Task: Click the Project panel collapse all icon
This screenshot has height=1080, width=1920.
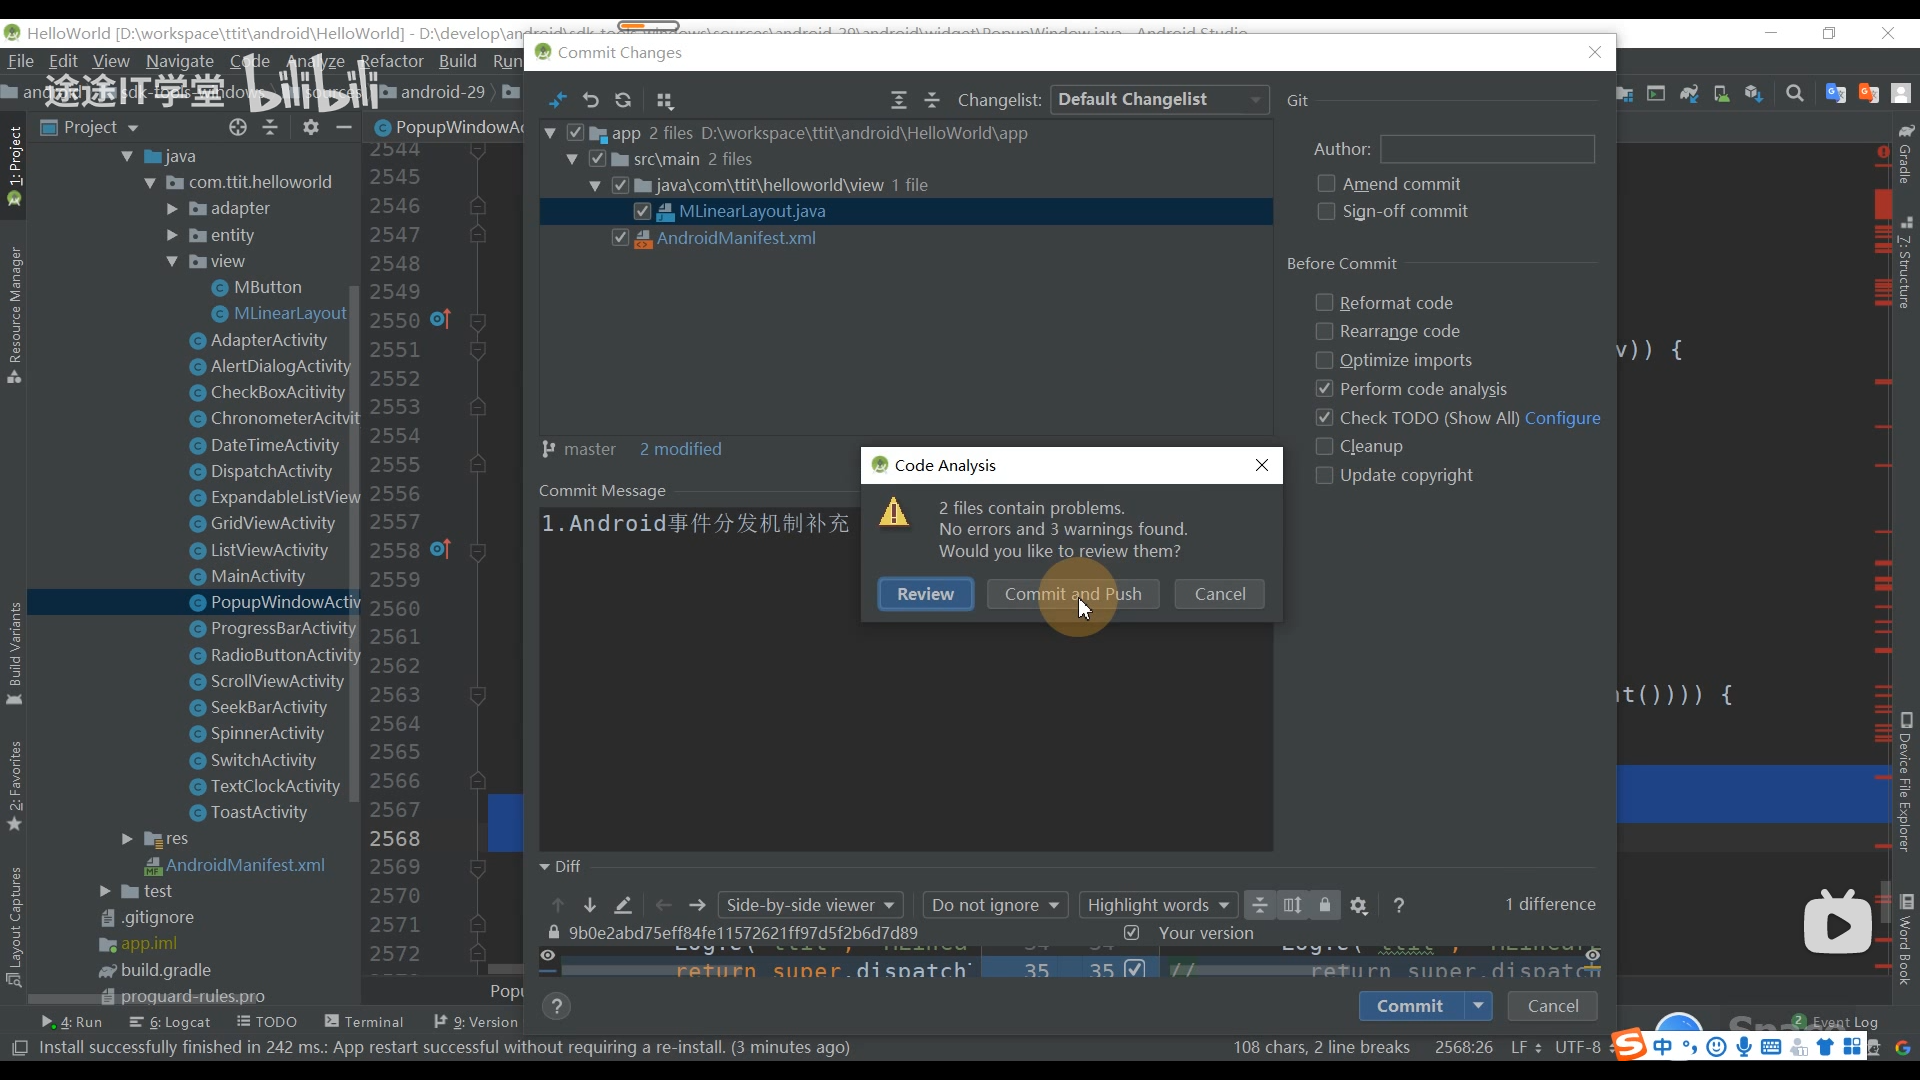Action: pyautogui.click(x=270, y=127)
